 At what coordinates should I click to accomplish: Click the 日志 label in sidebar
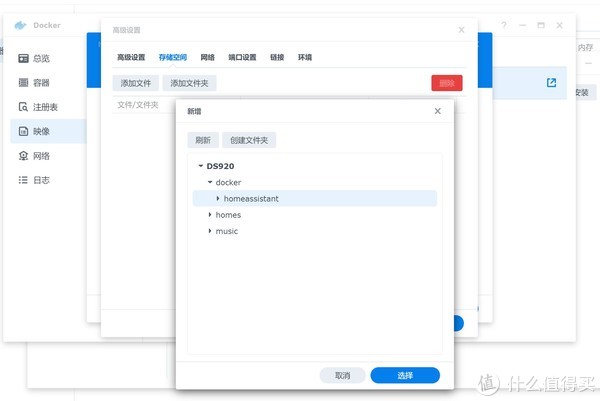tap(41, 180)
